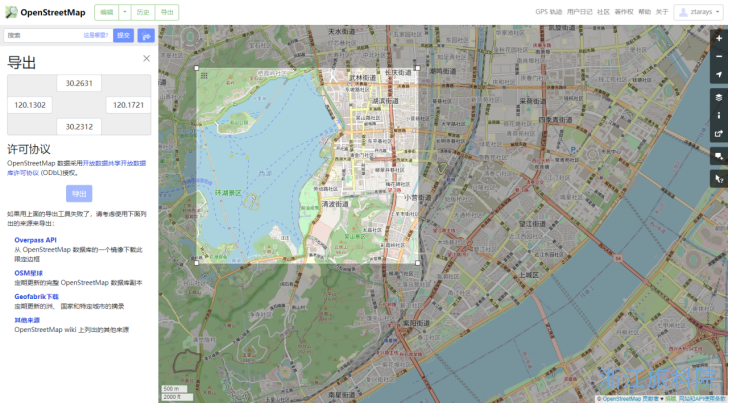Click the 环湖景区 label on the map
This screenshot has height=403, width=729.
coord(228,192)
